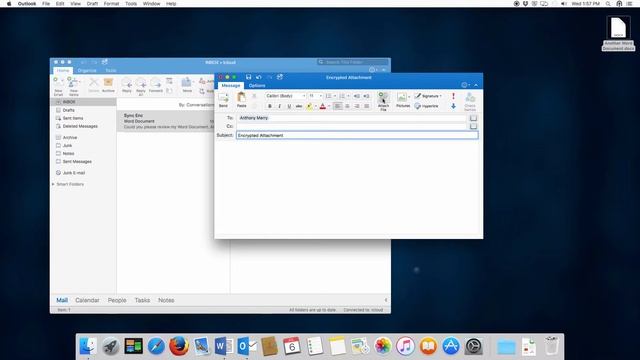Open Notes view in bottom bar
Image resolution: width=640 pixels, height=360 pixels.
click(166, 300)
